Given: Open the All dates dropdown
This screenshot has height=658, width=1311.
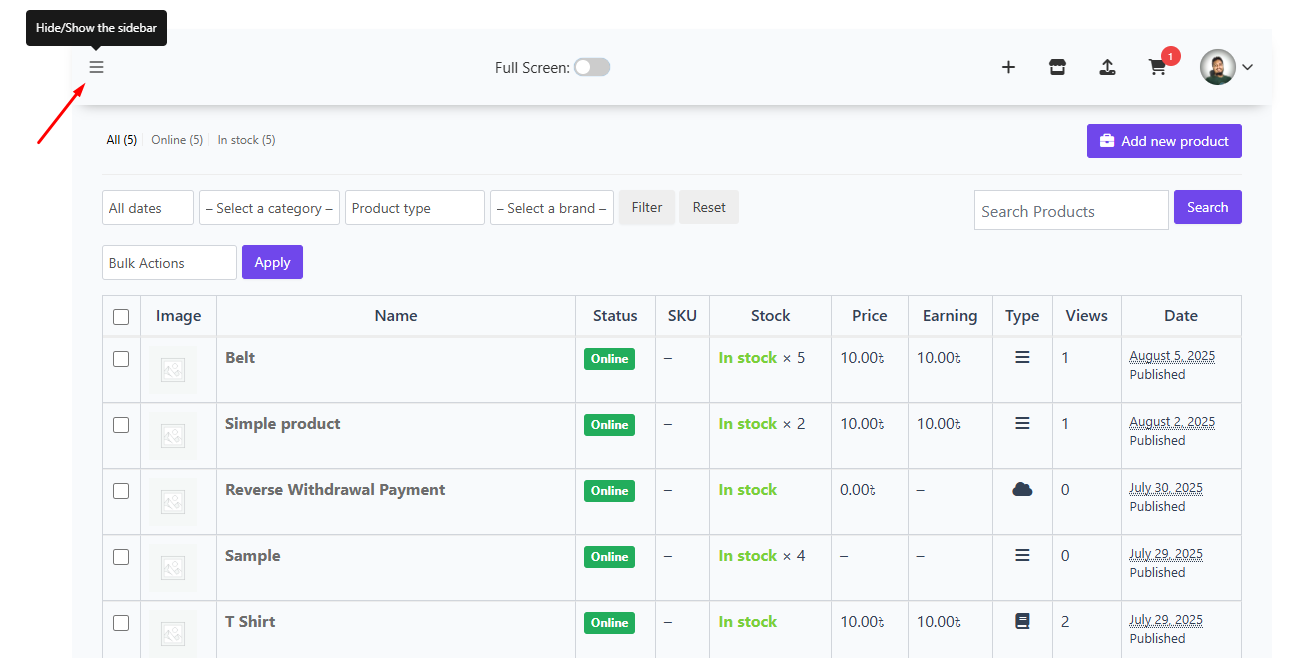Looking at the screenshot, I should click(x=148, y=208).
